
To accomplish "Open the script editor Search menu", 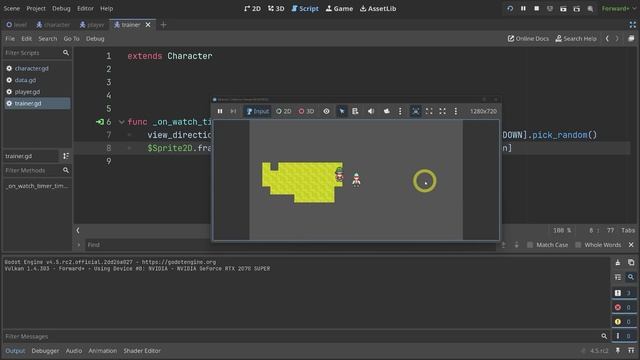I will click(x=48, y=39).
